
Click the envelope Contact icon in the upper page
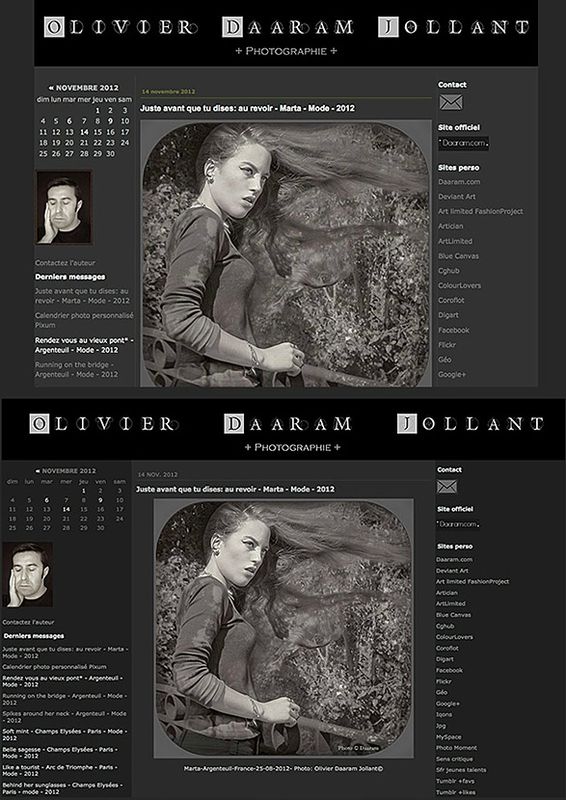(x=451, y=102)
